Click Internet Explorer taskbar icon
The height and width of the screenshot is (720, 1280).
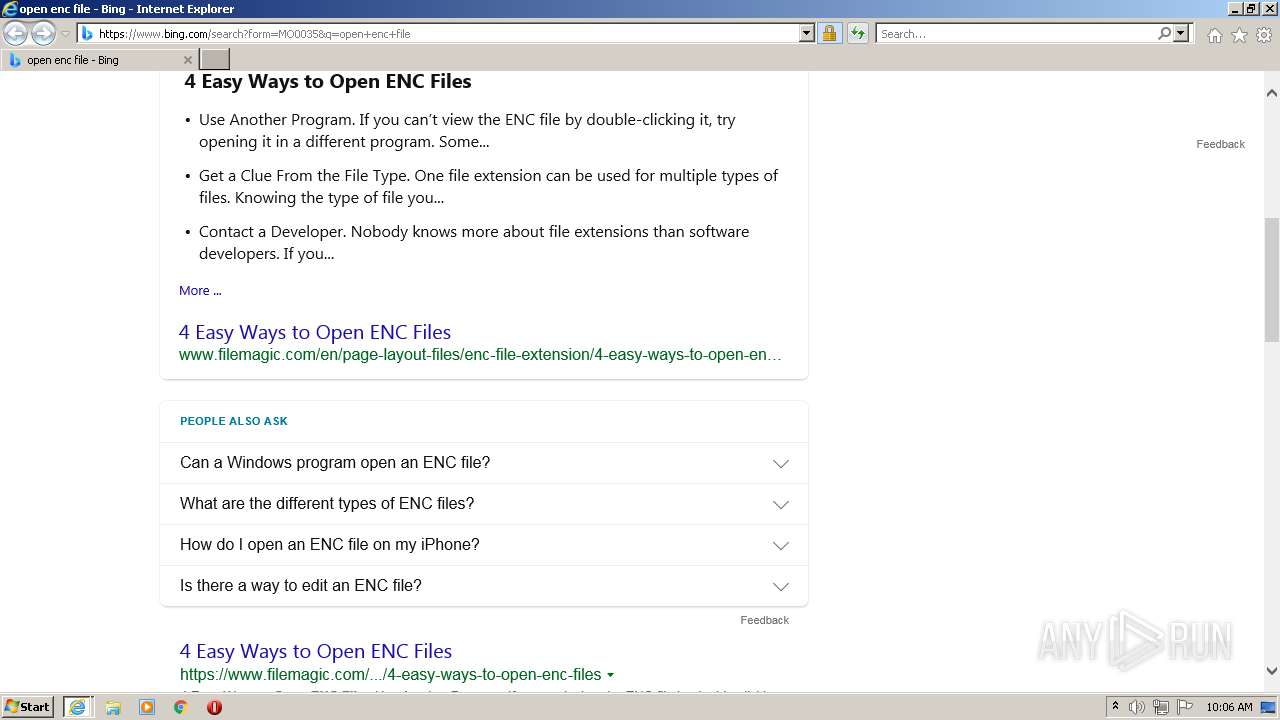coord(77,707)
